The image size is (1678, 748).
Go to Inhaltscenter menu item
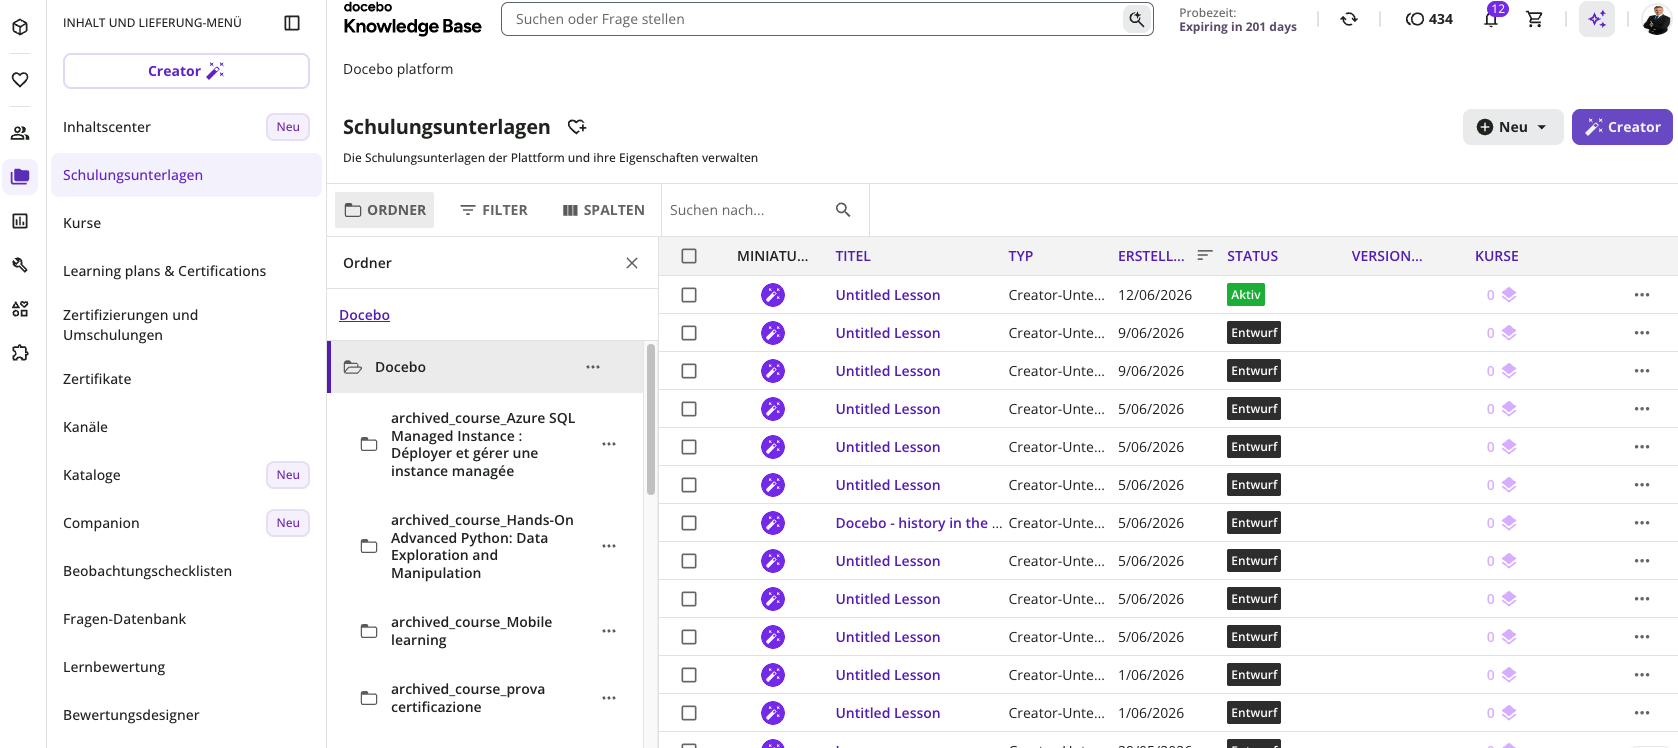click(186, 127)
